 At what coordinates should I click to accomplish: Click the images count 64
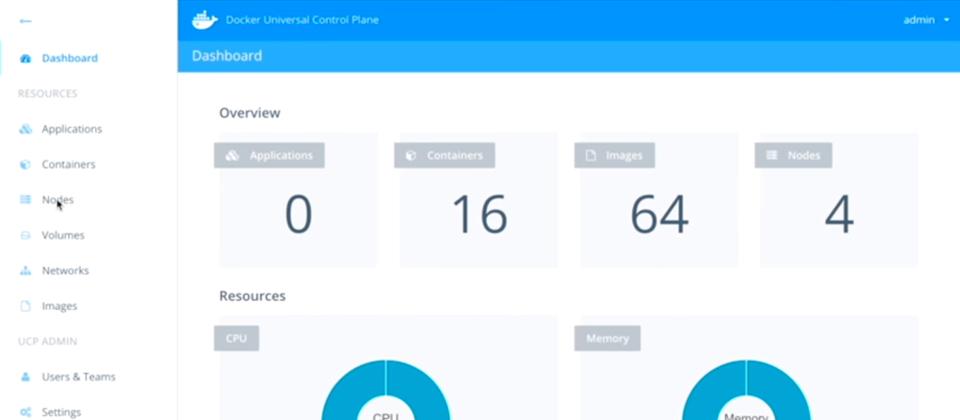(x=659, y=215)
